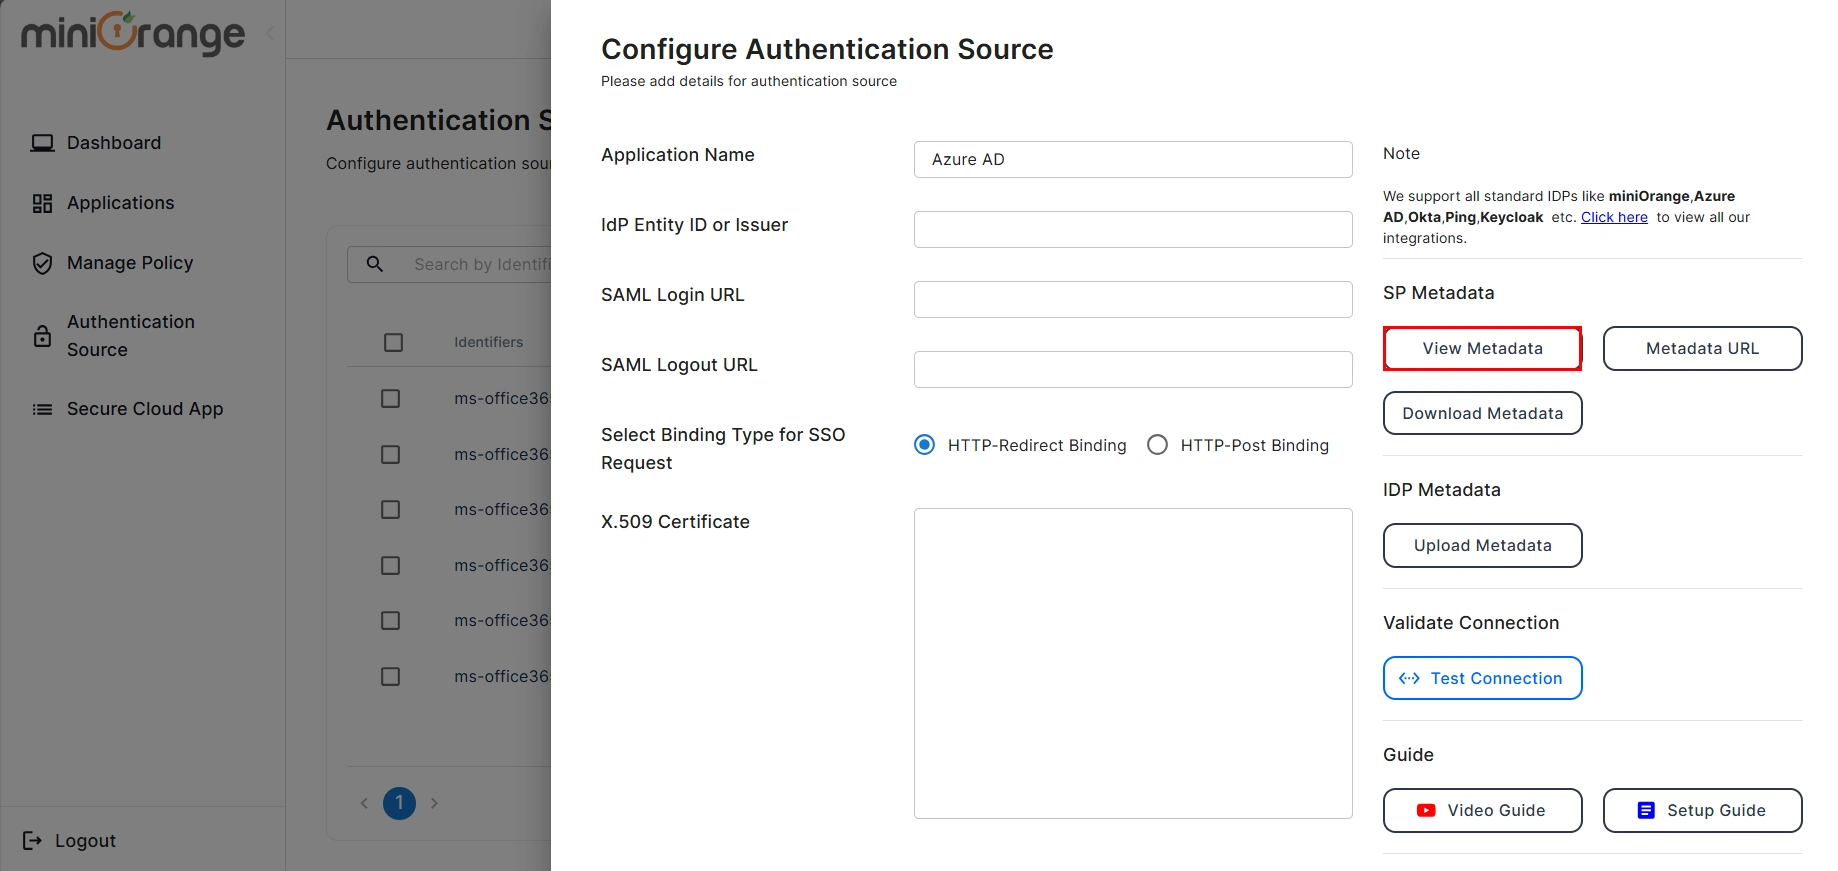Open the Video Guide button
The image size is (1838, 871).
click(x=1482, y=810)
